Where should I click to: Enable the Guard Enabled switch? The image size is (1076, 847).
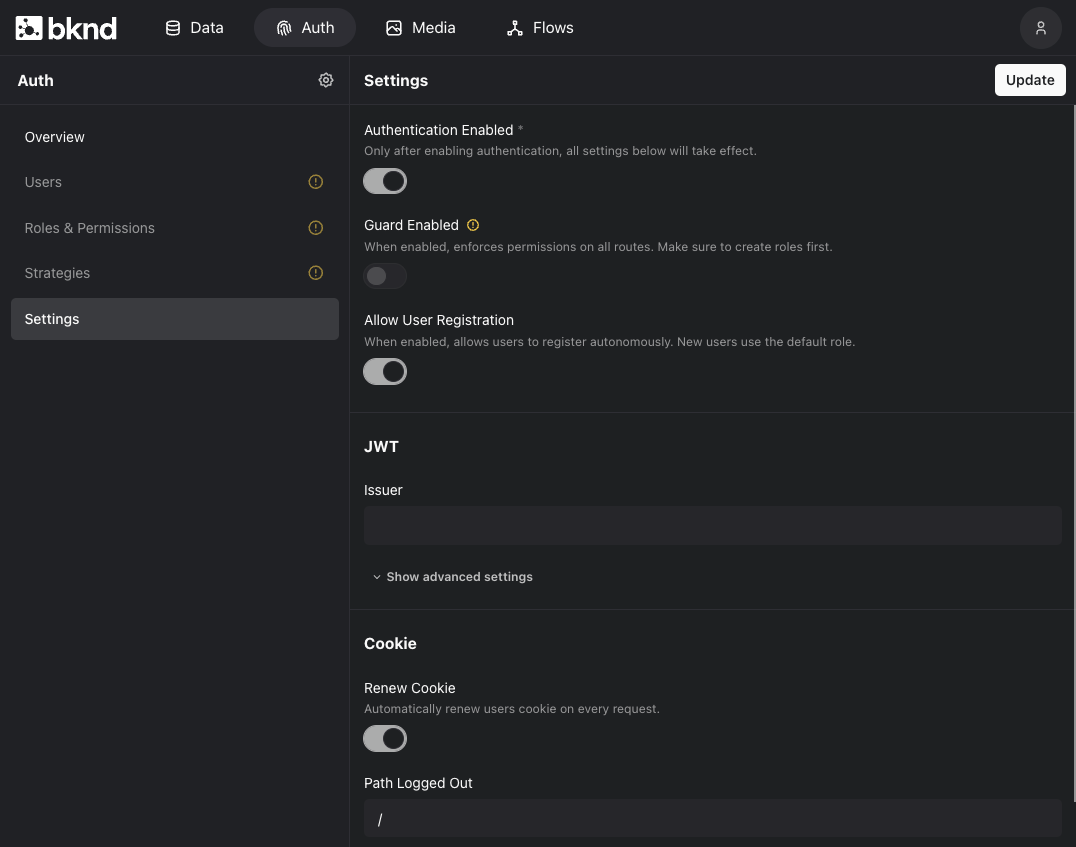click(x=385, y=276)
